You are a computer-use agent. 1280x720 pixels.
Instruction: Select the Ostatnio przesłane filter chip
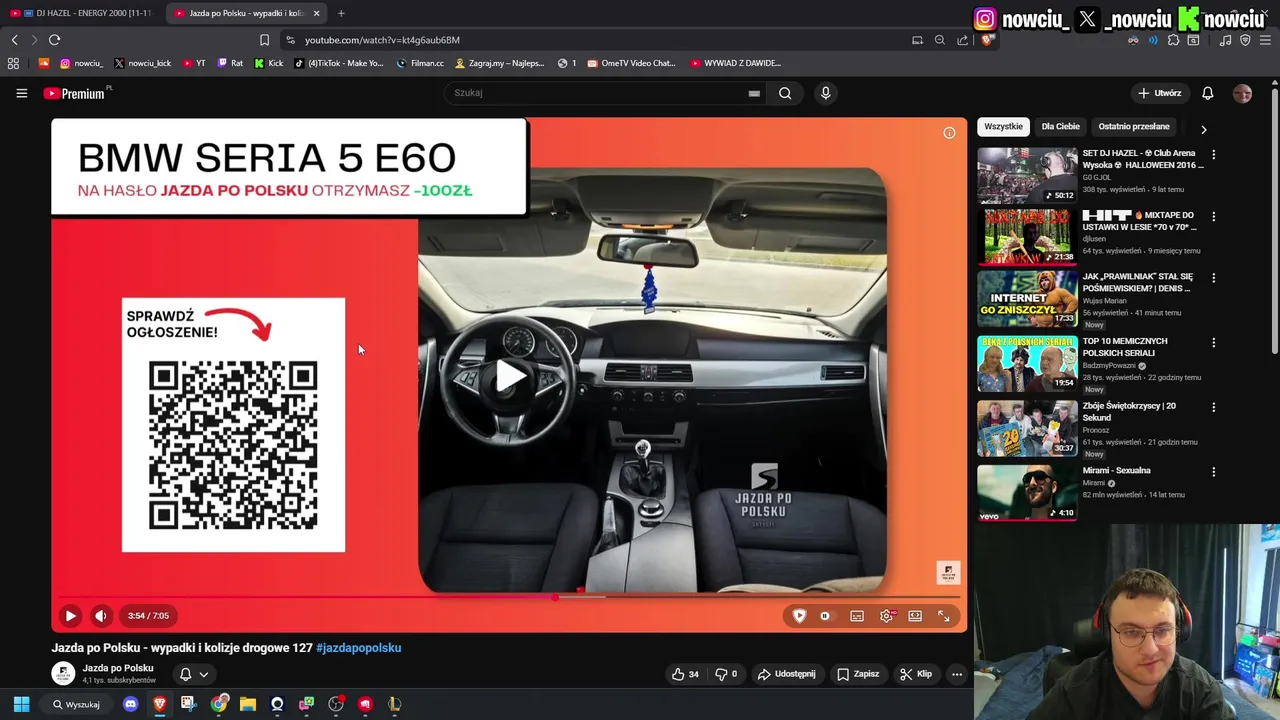coord(1134,127)
